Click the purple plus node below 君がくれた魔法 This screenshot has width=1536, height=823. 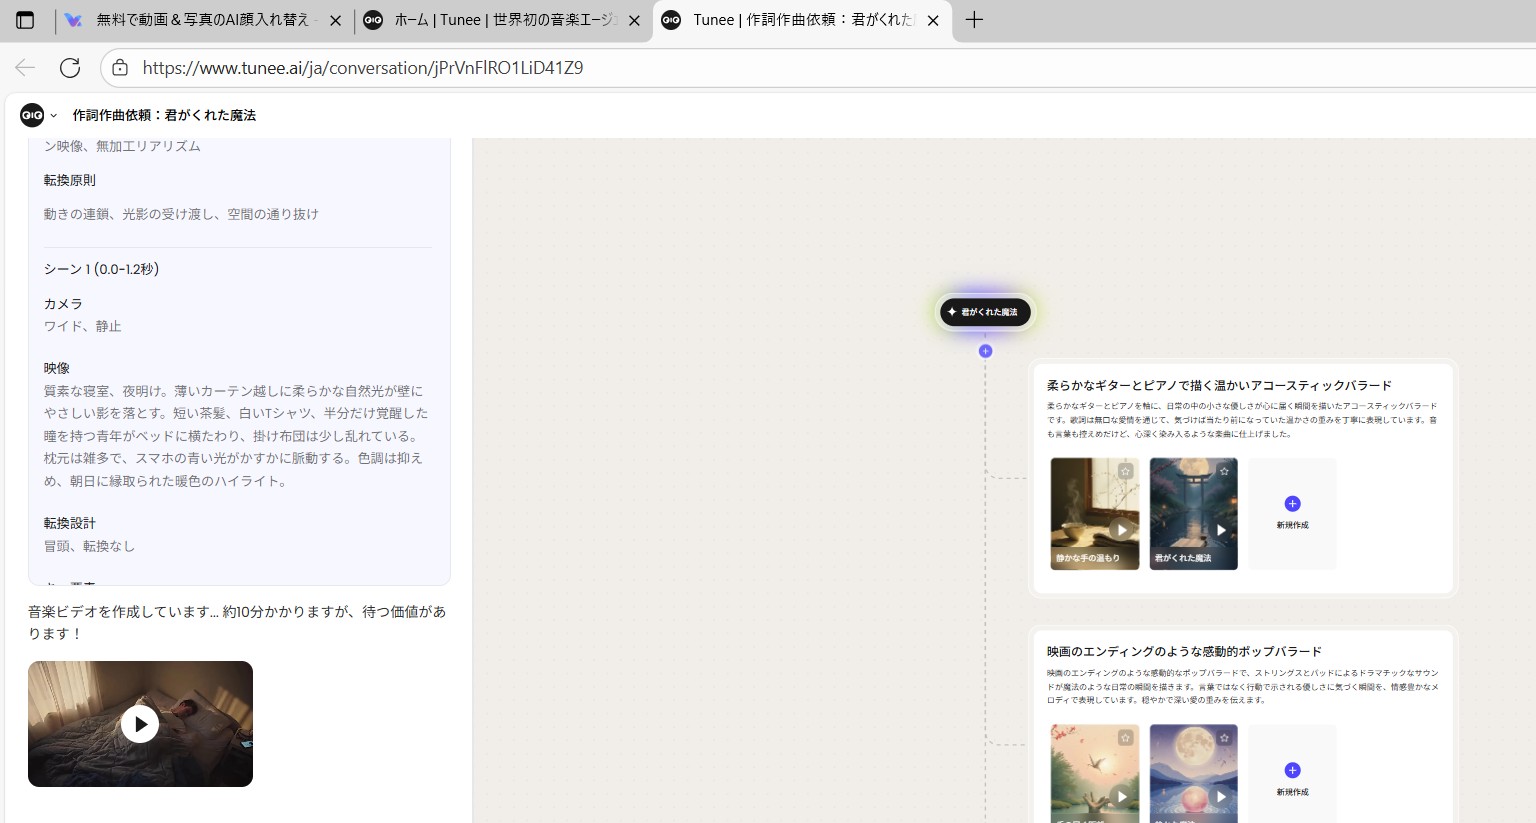[x=985, y=351]
